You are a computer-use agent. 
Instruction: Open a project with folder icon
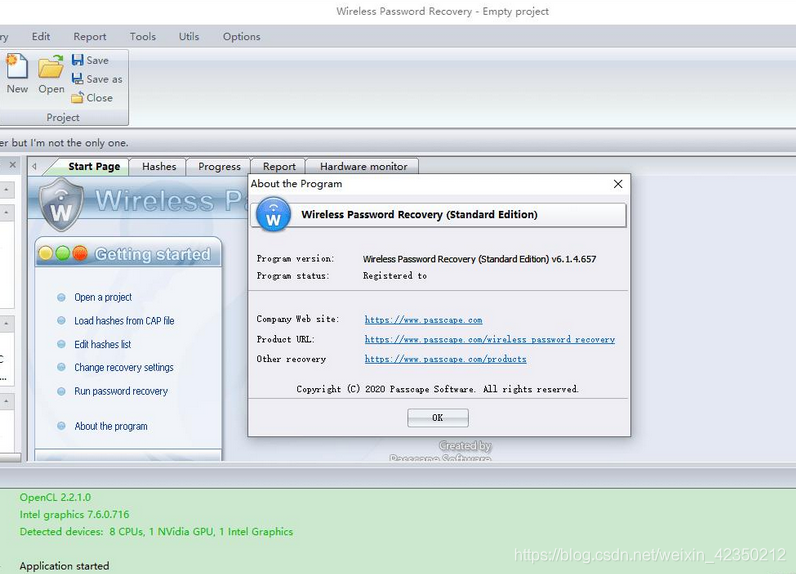coord(51,74)
